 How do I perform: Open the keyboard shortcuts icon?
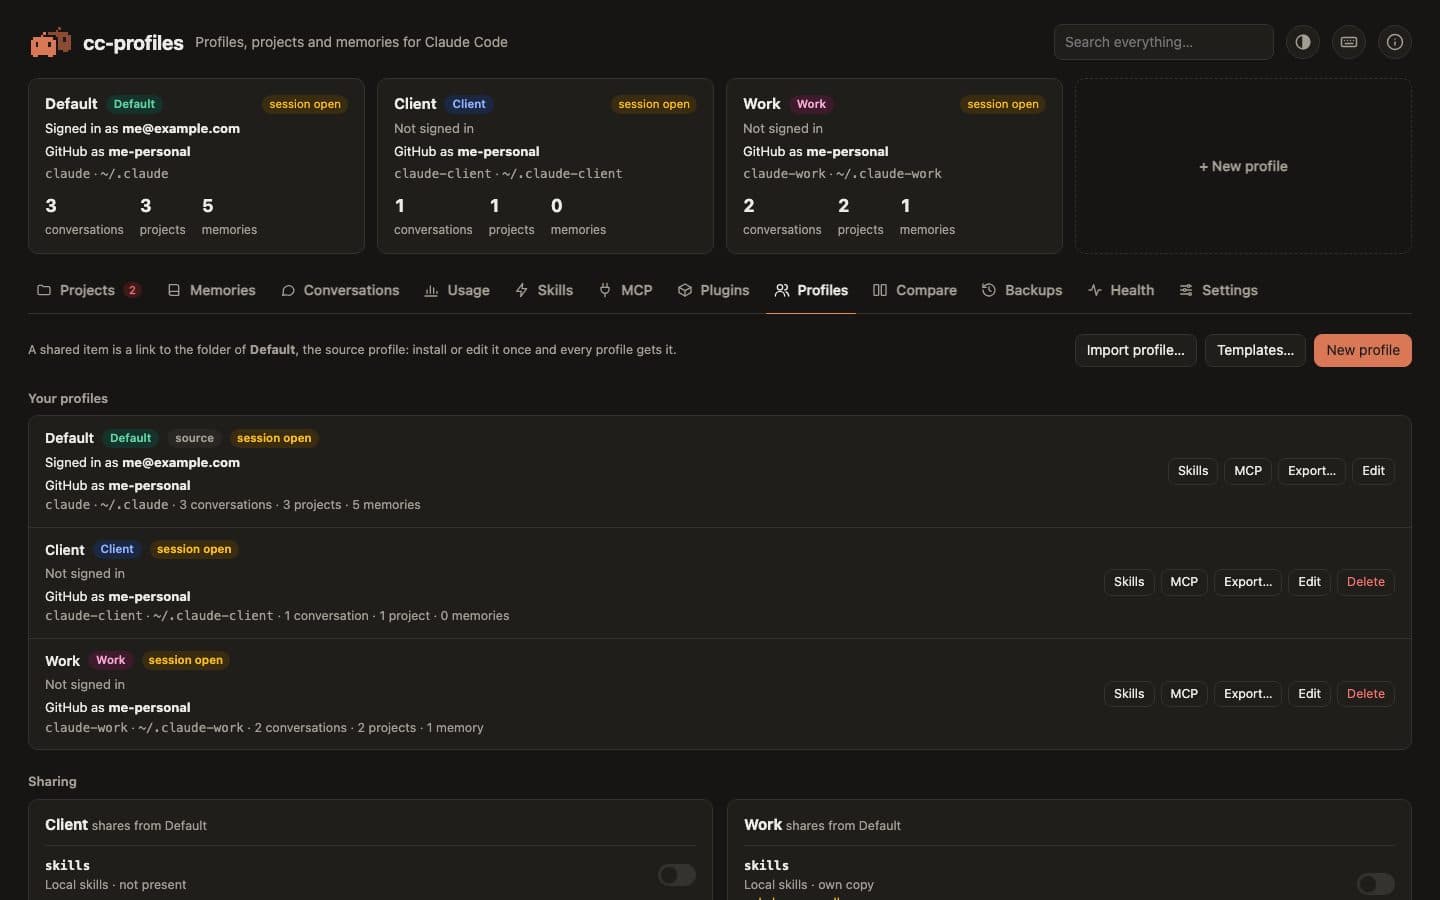[1349, 42]
